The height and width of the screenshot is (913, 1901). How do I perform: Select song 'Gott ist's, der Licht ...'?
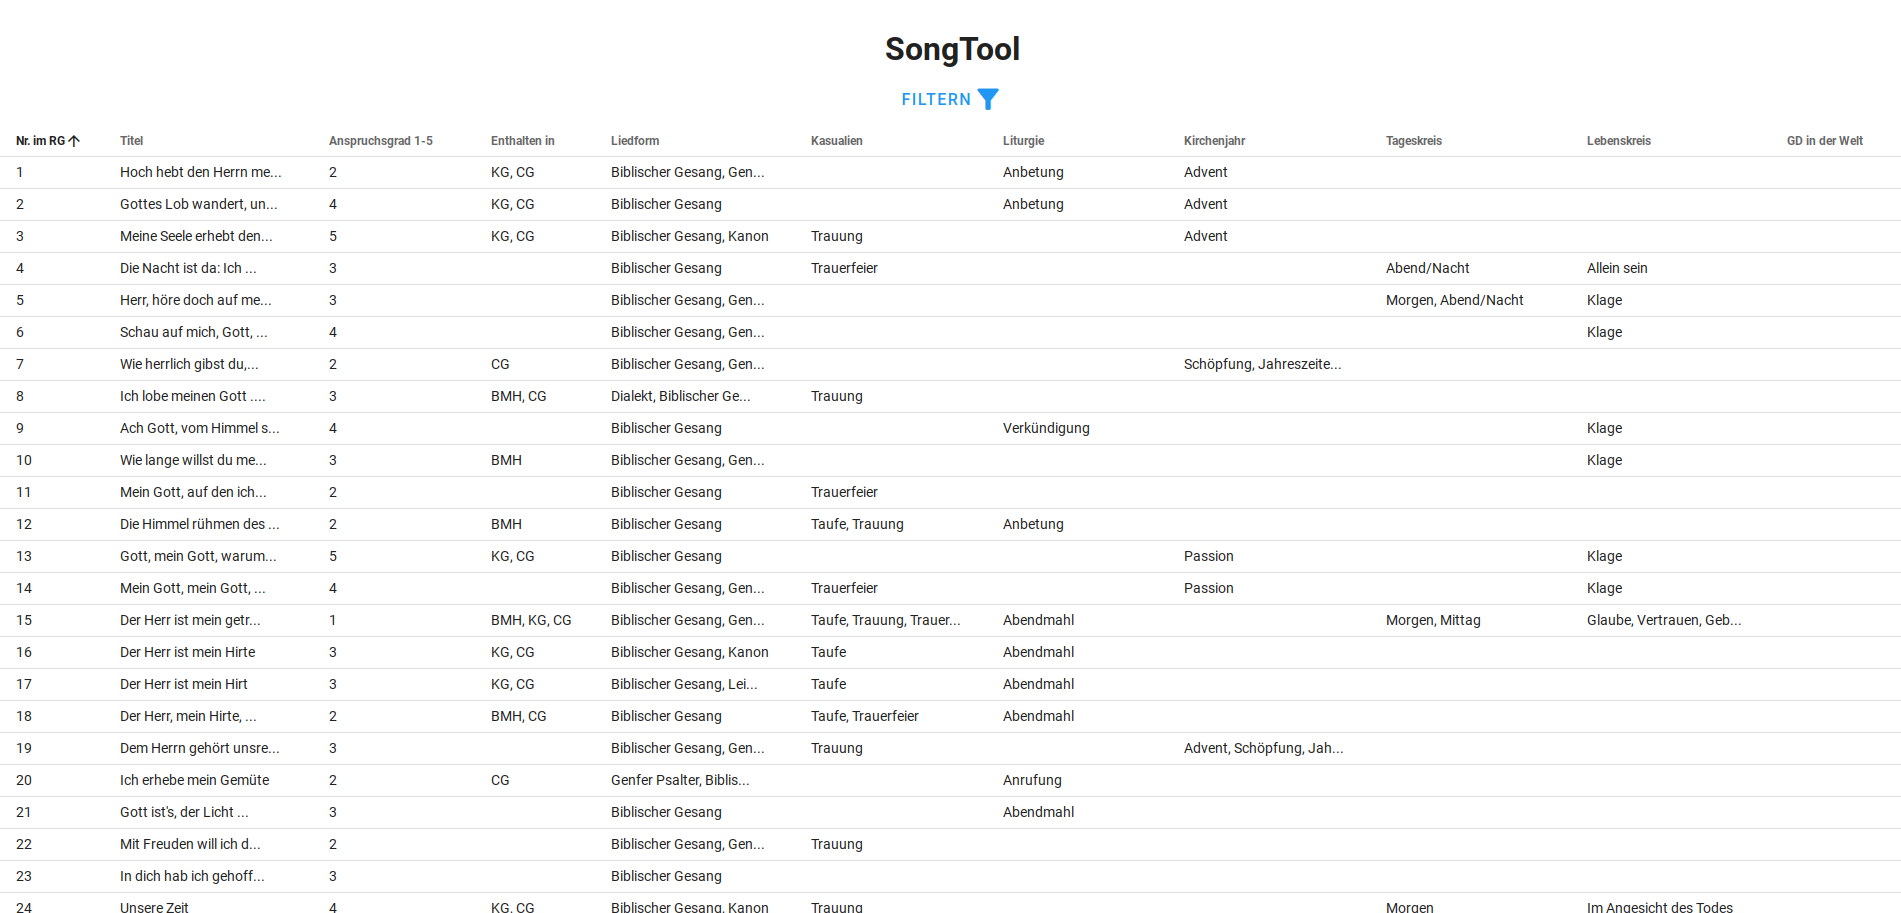coord(184,812)
